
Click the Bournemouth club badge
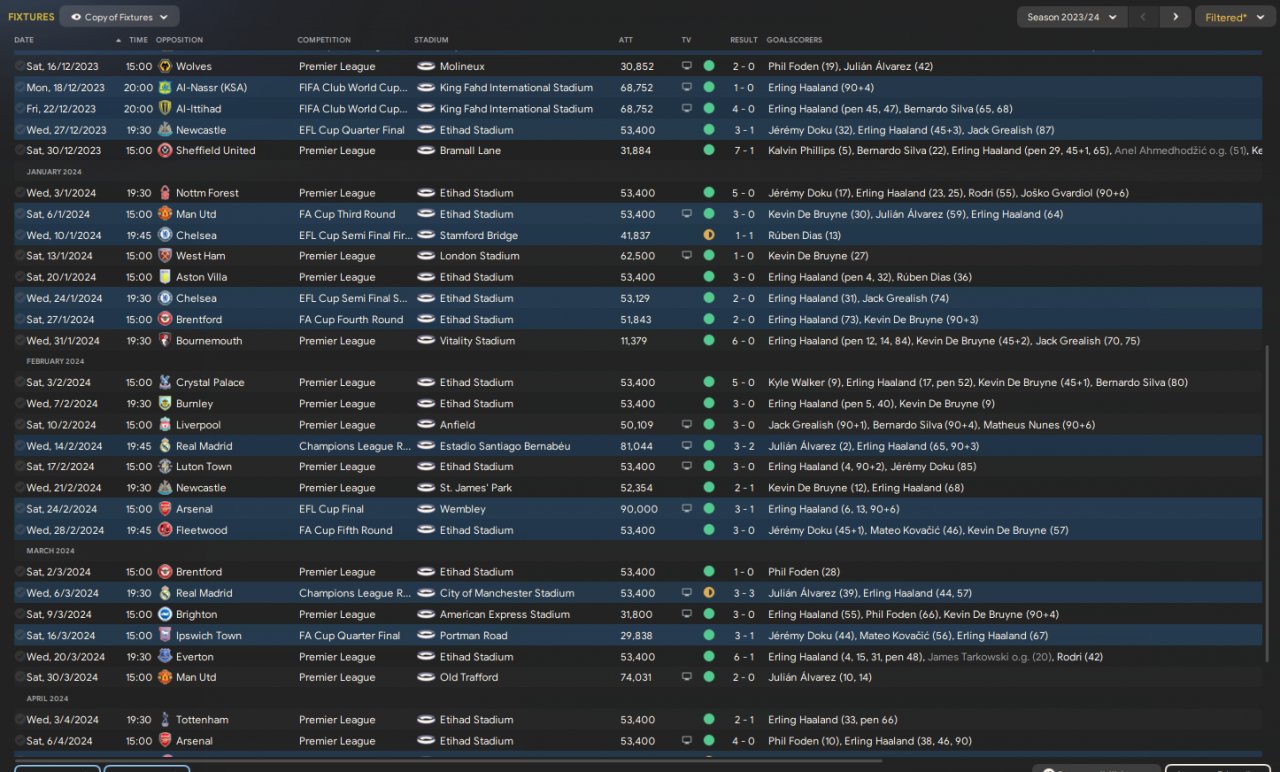[164, 341]
